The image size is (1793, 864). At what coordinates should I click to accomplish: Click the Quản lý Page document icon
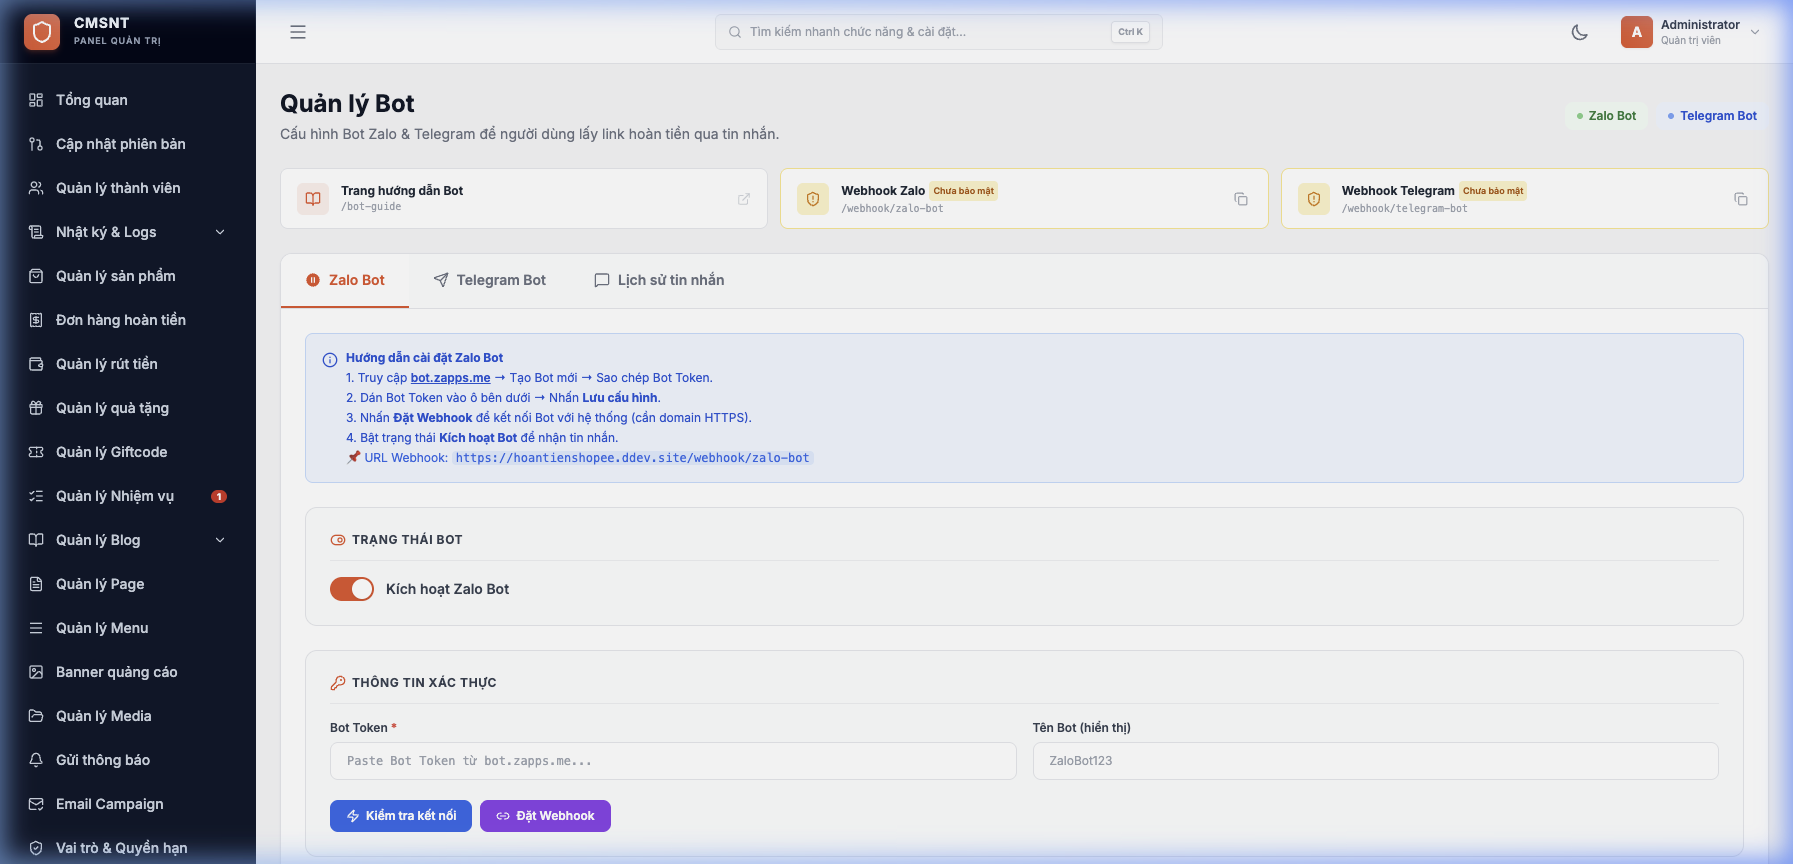click(36, 584)
